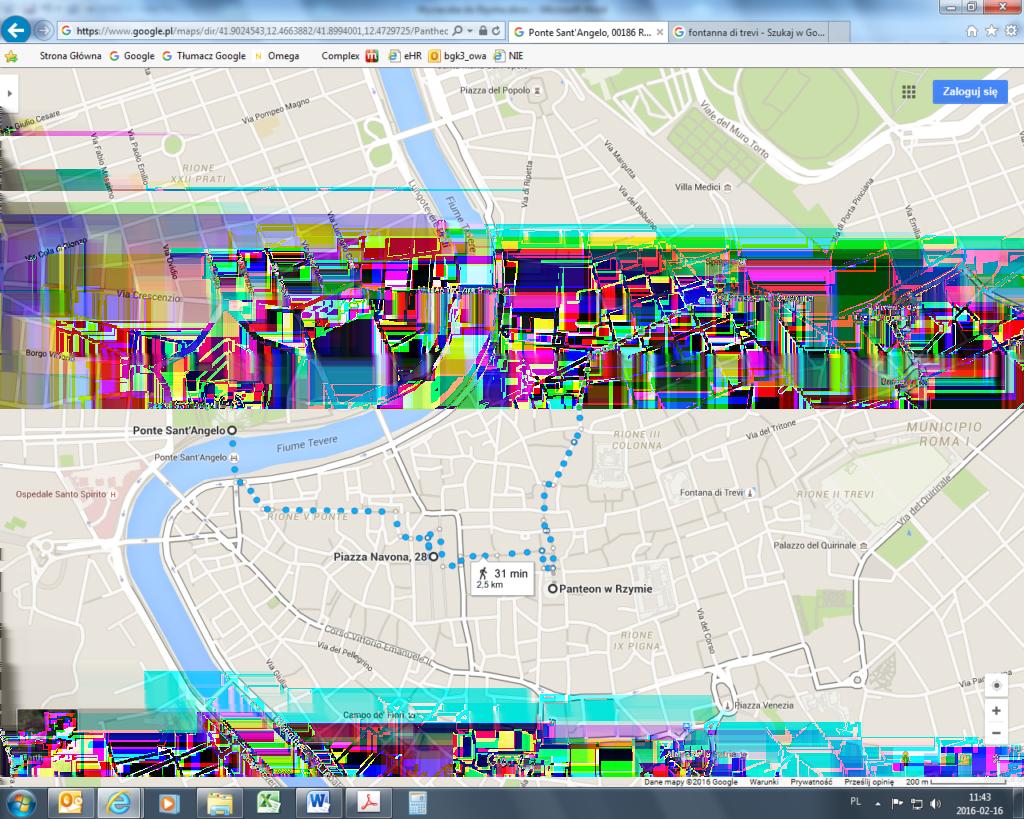
Task: Open Google apps grid icon
Action: [908, 92]
